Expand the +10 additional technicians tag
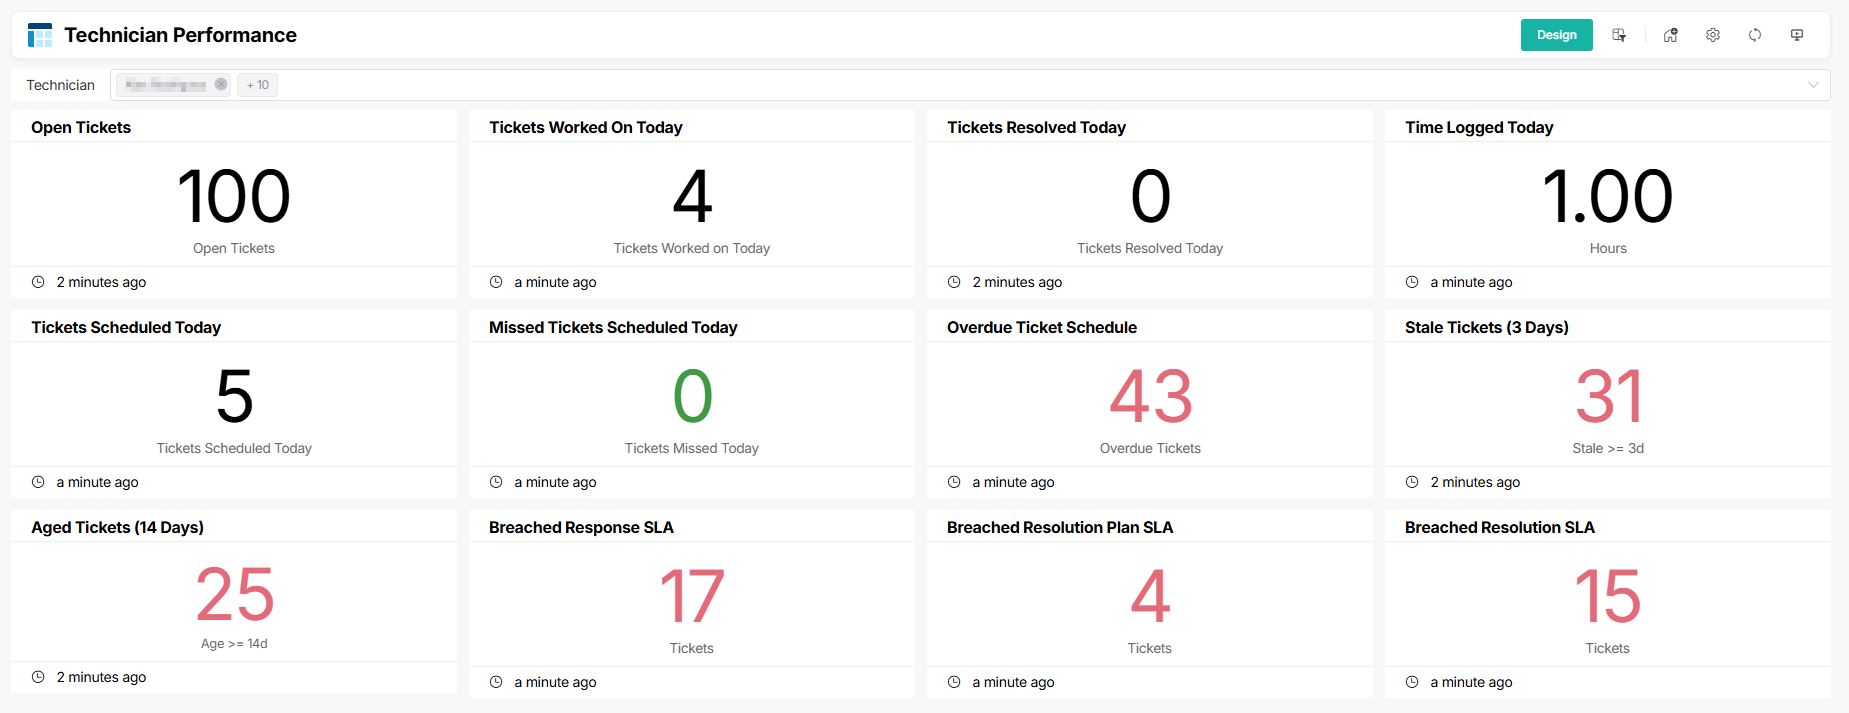Screen dimensions: 1849x713 tap(257, 85)
